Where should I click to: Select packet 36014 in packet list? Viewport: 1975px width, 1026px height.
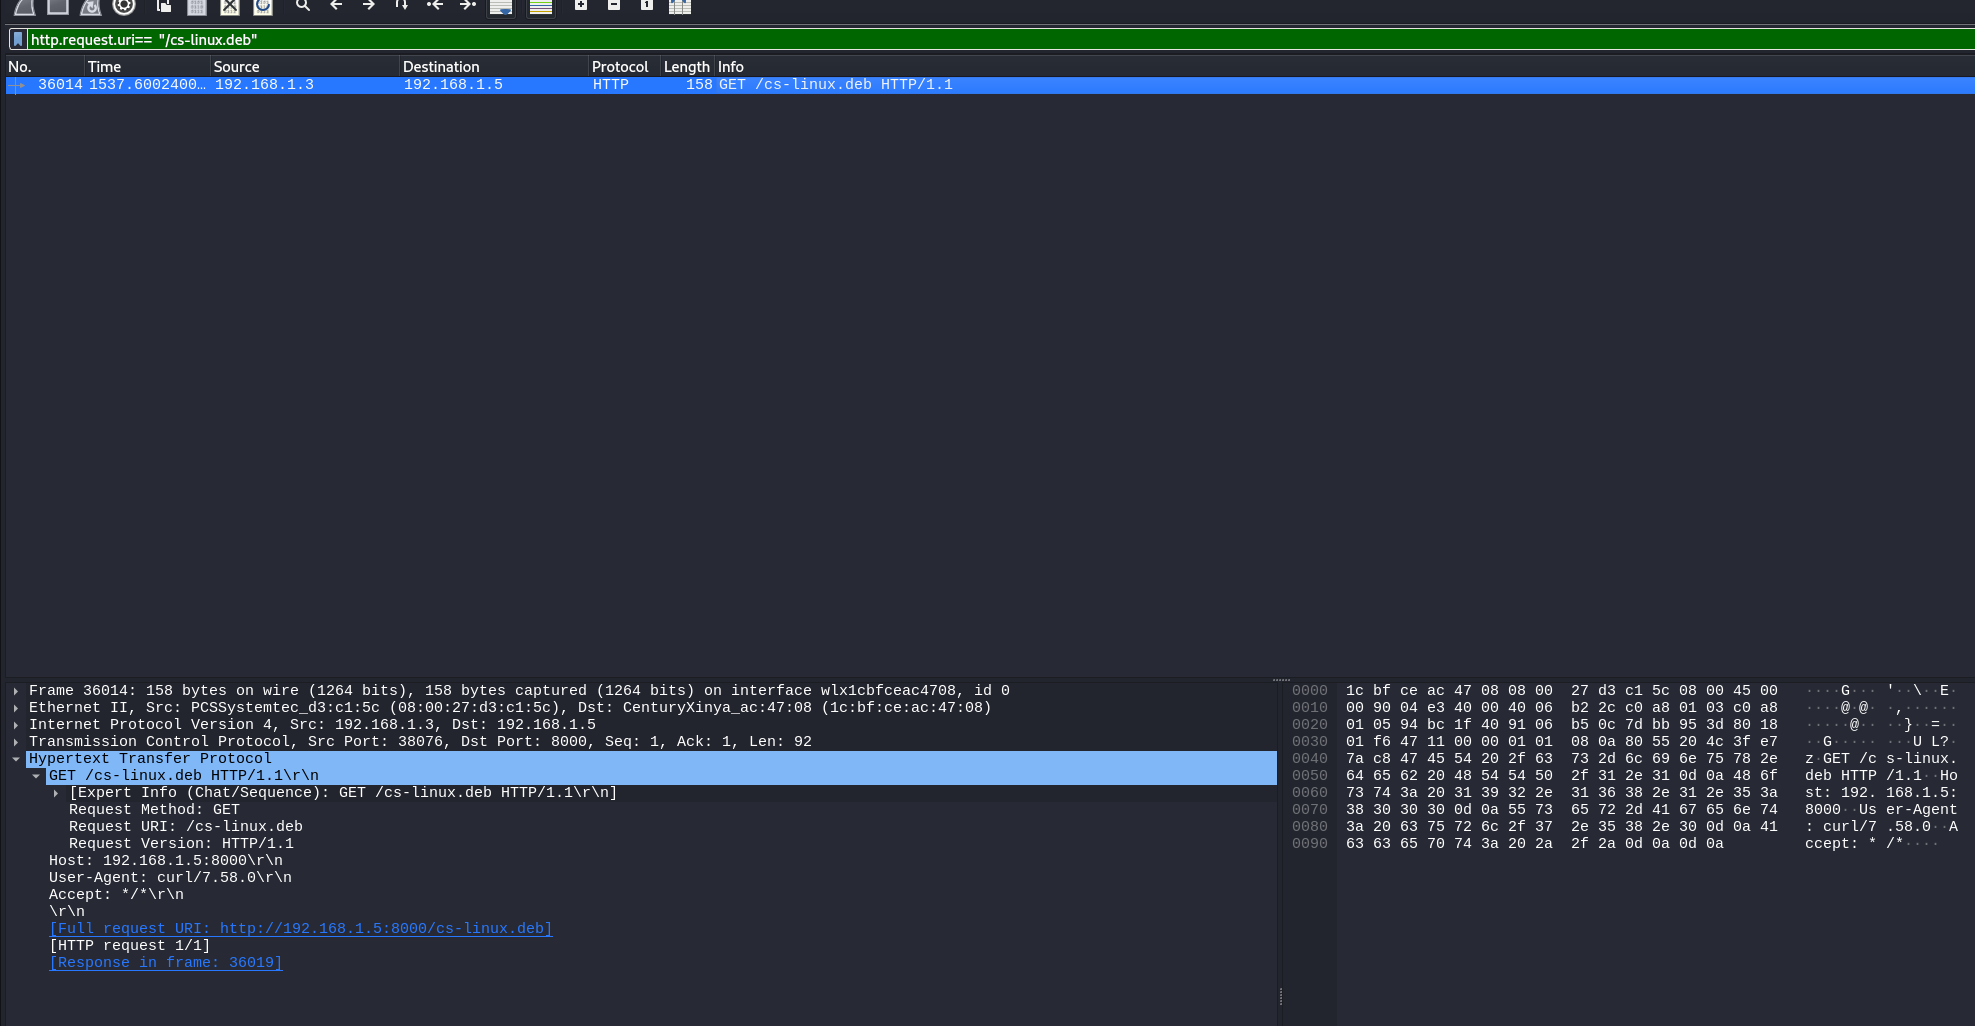tap(990, 85)
